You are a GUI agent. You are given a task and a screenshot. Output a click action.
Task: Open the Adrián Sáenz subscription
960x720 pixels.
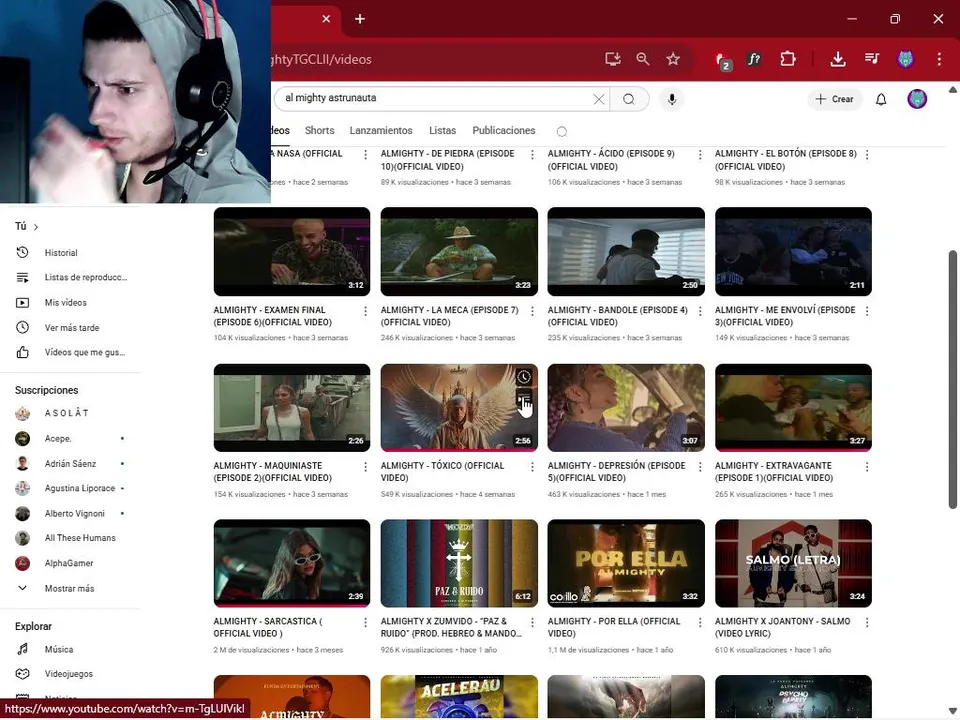point(70,463)
